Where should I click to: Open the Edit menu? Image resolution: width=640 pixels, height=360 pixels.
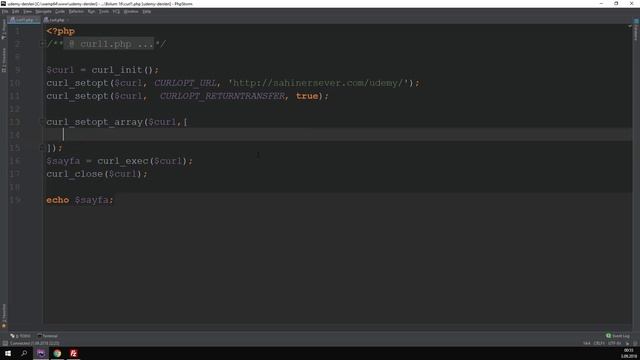(x=16, y=11)
